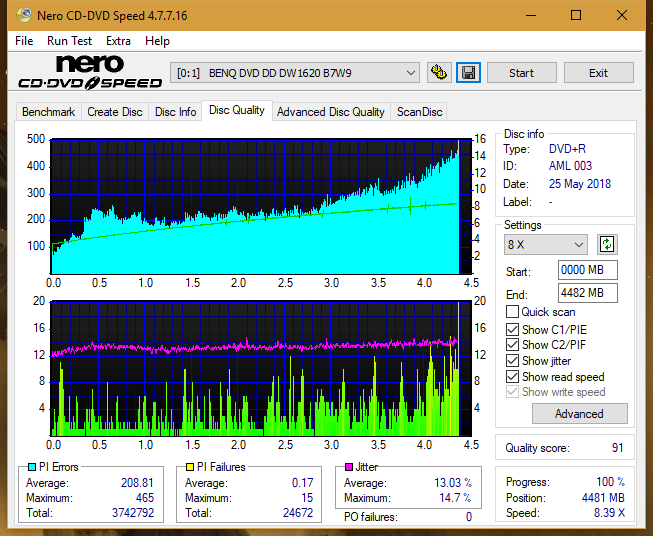Disable Show C2/PIF checkbox
This screenshot has height=536, width=653.
[512, 345]
